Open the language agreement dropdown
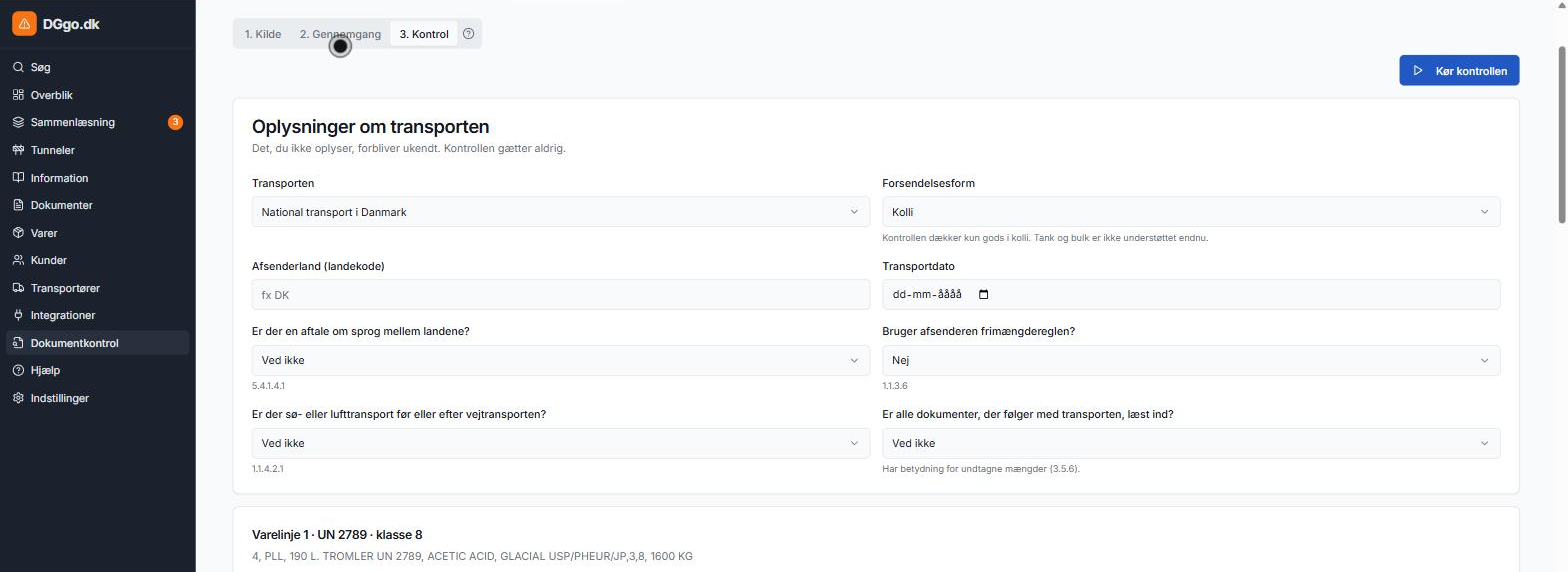This screenshot has height=572, width=1568. (x=561, y=360)
